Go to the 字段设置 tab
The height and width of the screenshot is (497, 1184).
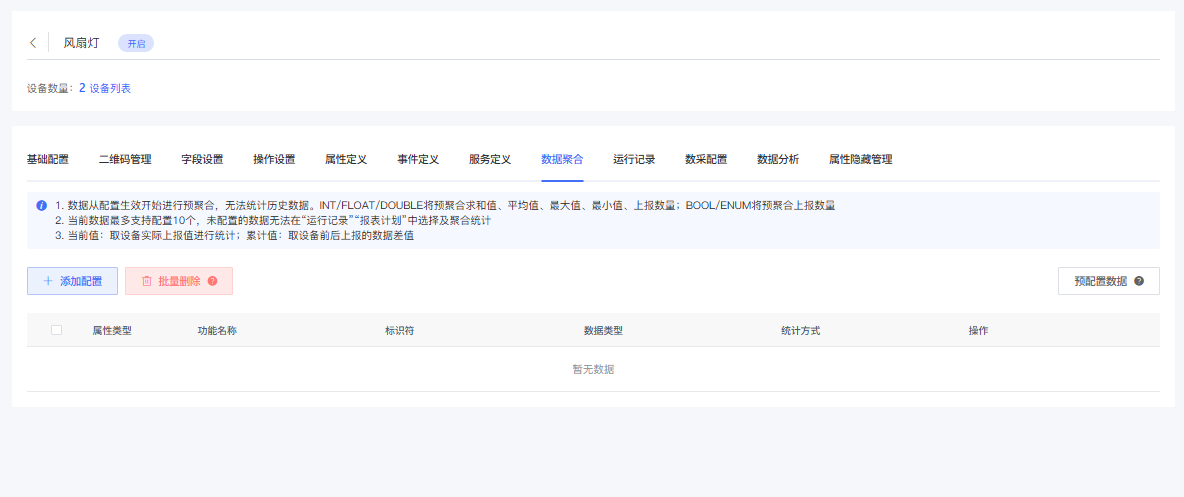(202, 159)
